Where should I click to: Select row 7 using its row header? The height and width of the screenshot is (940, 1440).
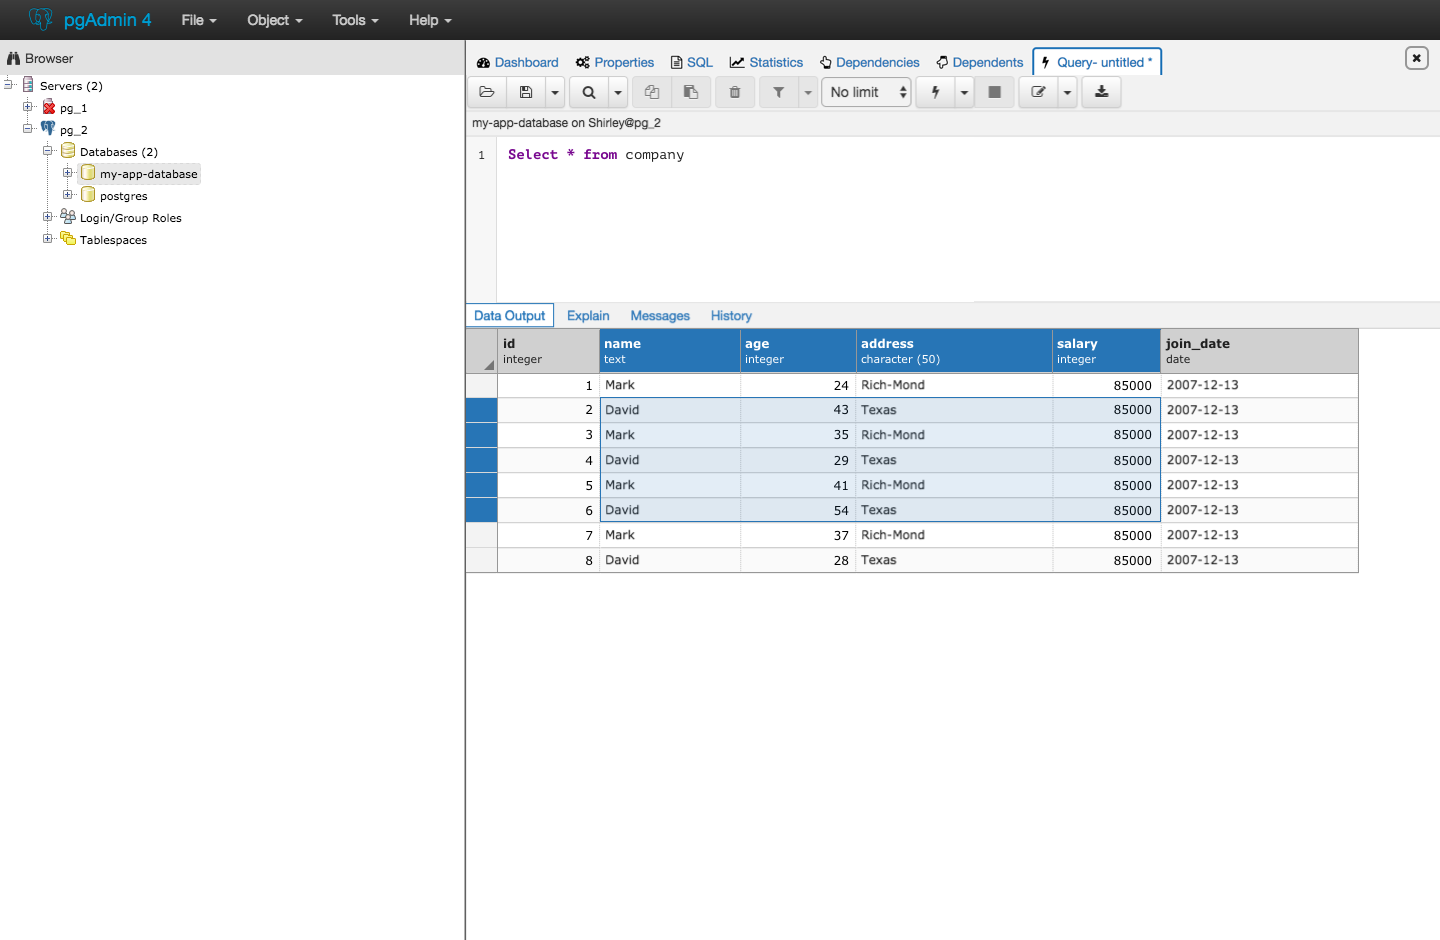point(482,535)
